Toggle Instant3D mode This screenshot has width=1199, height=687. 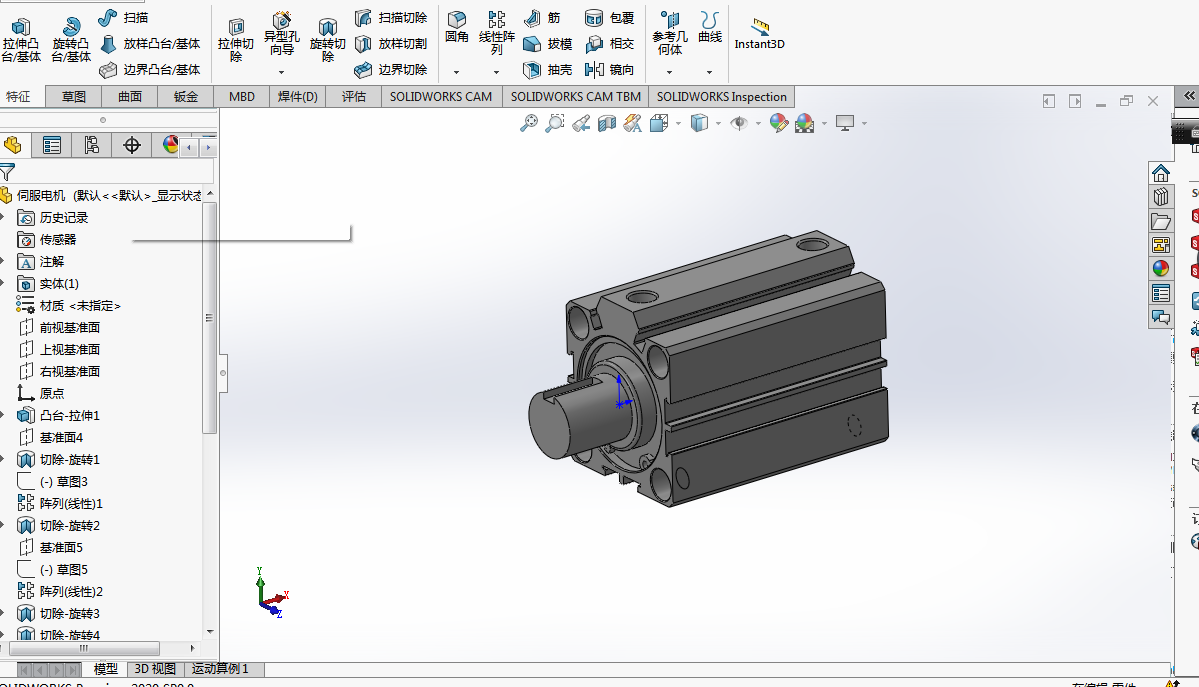(759, 34)
